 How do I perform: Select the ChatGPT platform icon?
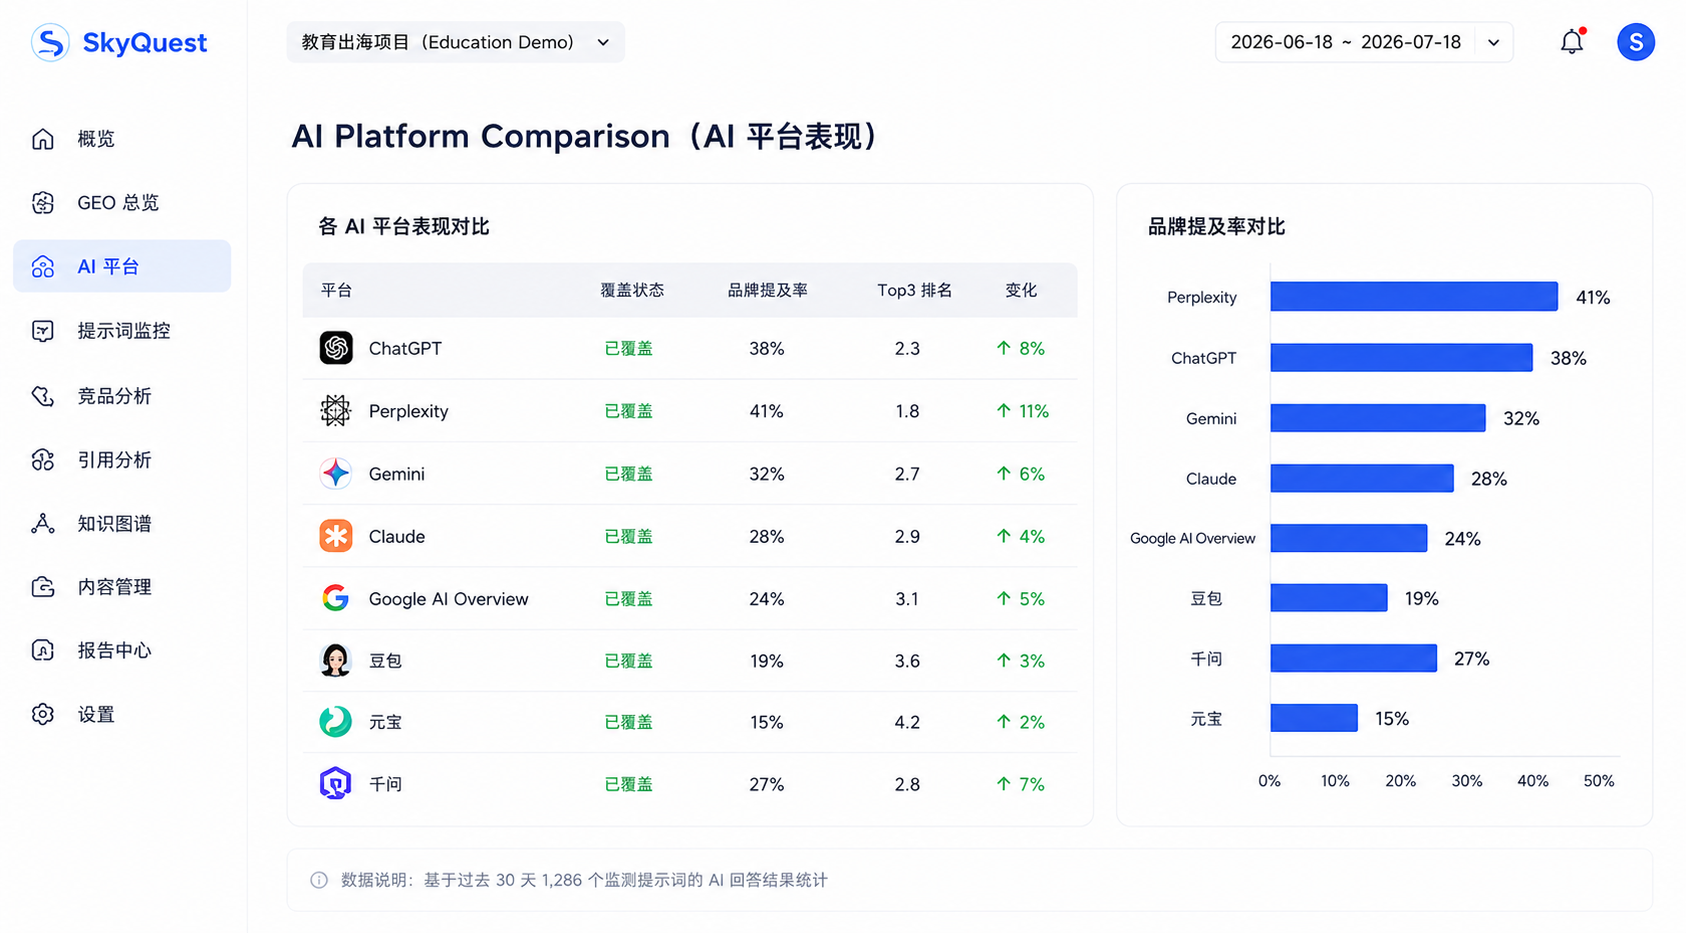click(x=336, y=348)
